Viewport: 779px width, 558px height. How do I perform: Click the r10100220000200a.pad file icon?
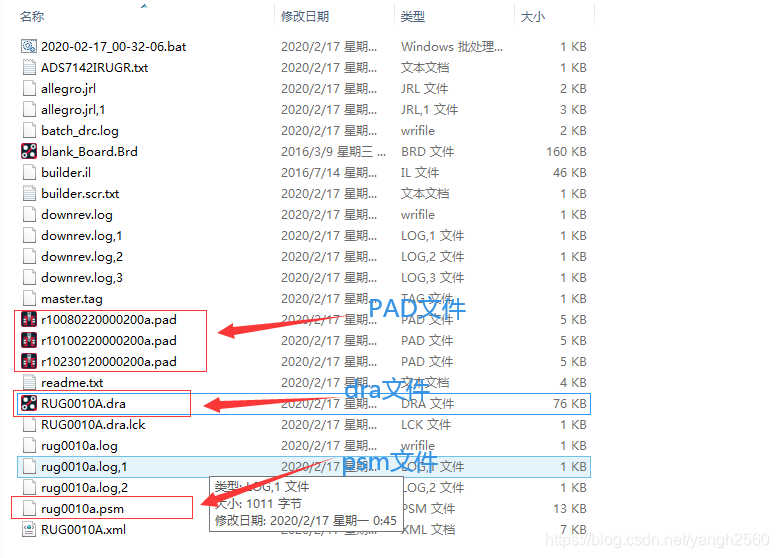[29, 341]
